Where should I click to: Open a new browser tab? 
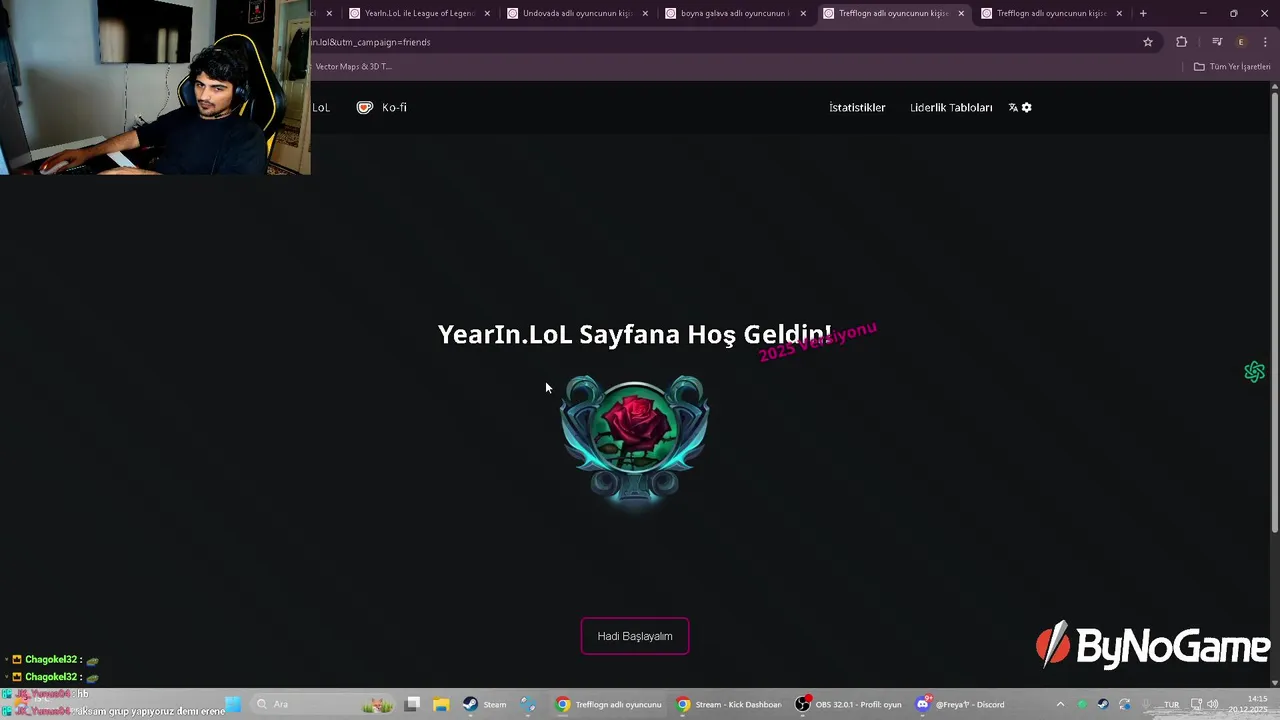point(1143,13)
